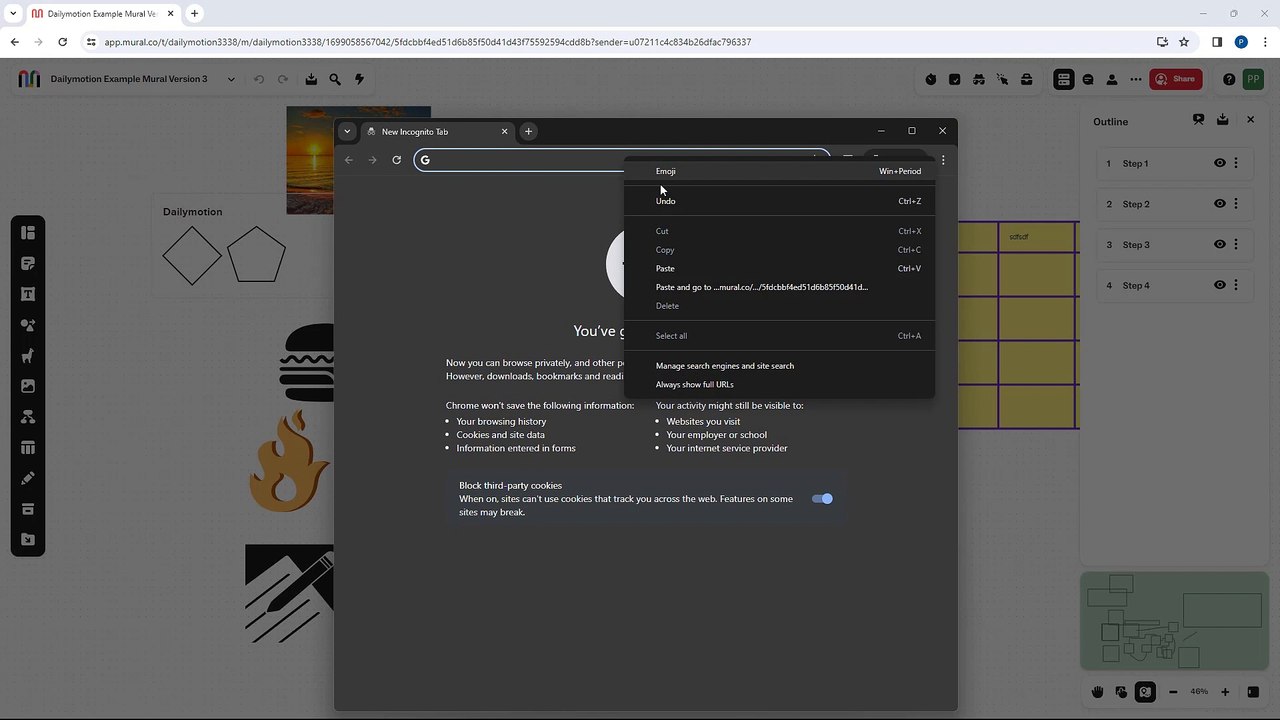Open the incognito Chrome three-dot menu
Screen dimensions: 1280x720
pyautogui.click(x=943, y=160)
